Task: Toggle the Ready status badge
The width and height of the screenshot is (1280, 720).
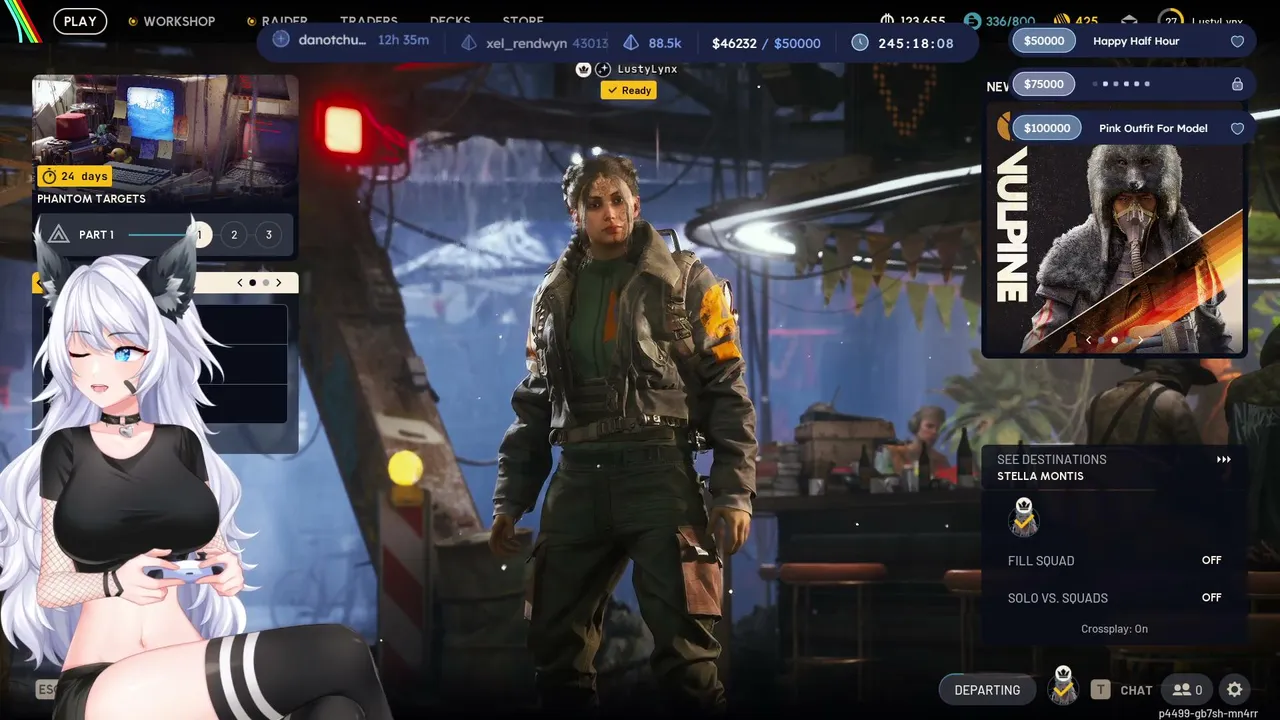Action: [628, 90]
